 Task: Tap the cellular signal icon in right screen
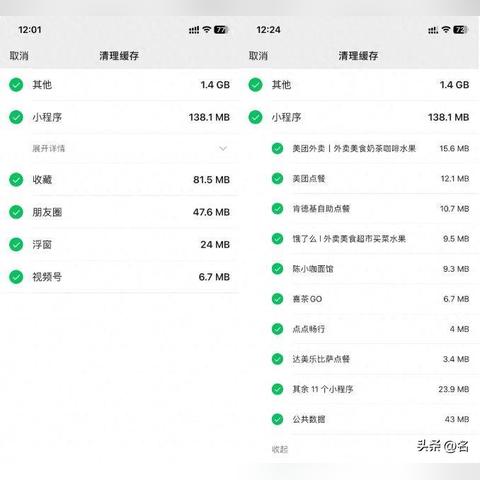(433, 30)
